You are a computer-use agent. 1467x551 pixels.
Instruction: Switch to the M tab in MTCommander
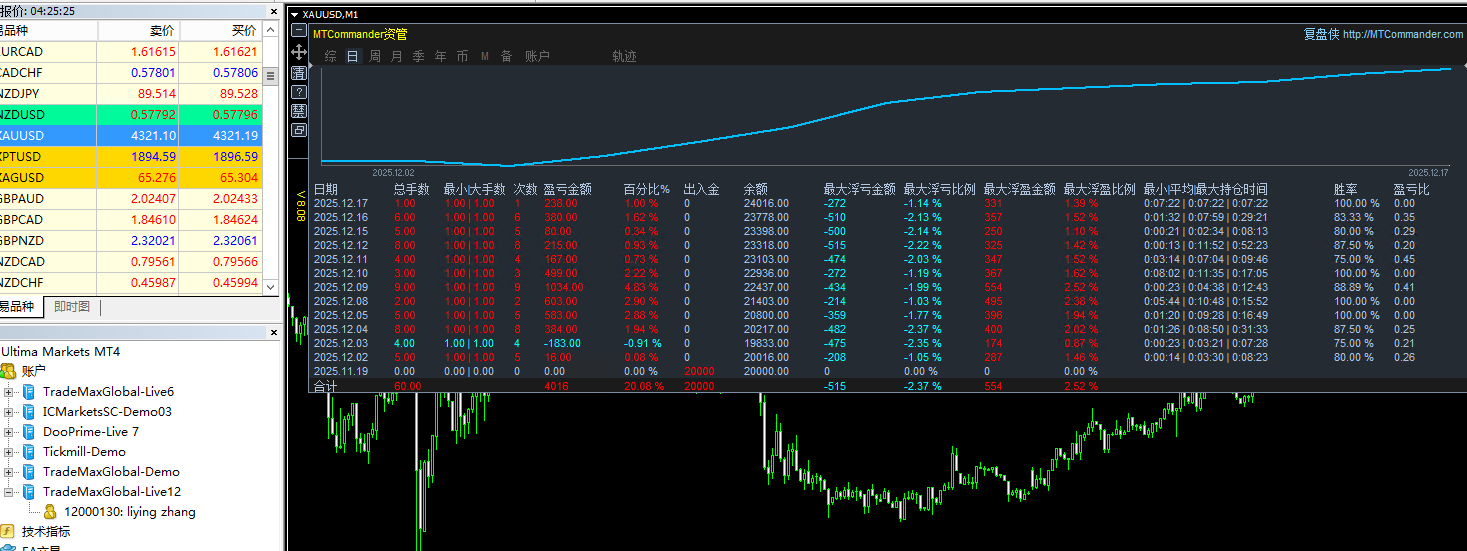pyautogui.click(x=484, y=56)
